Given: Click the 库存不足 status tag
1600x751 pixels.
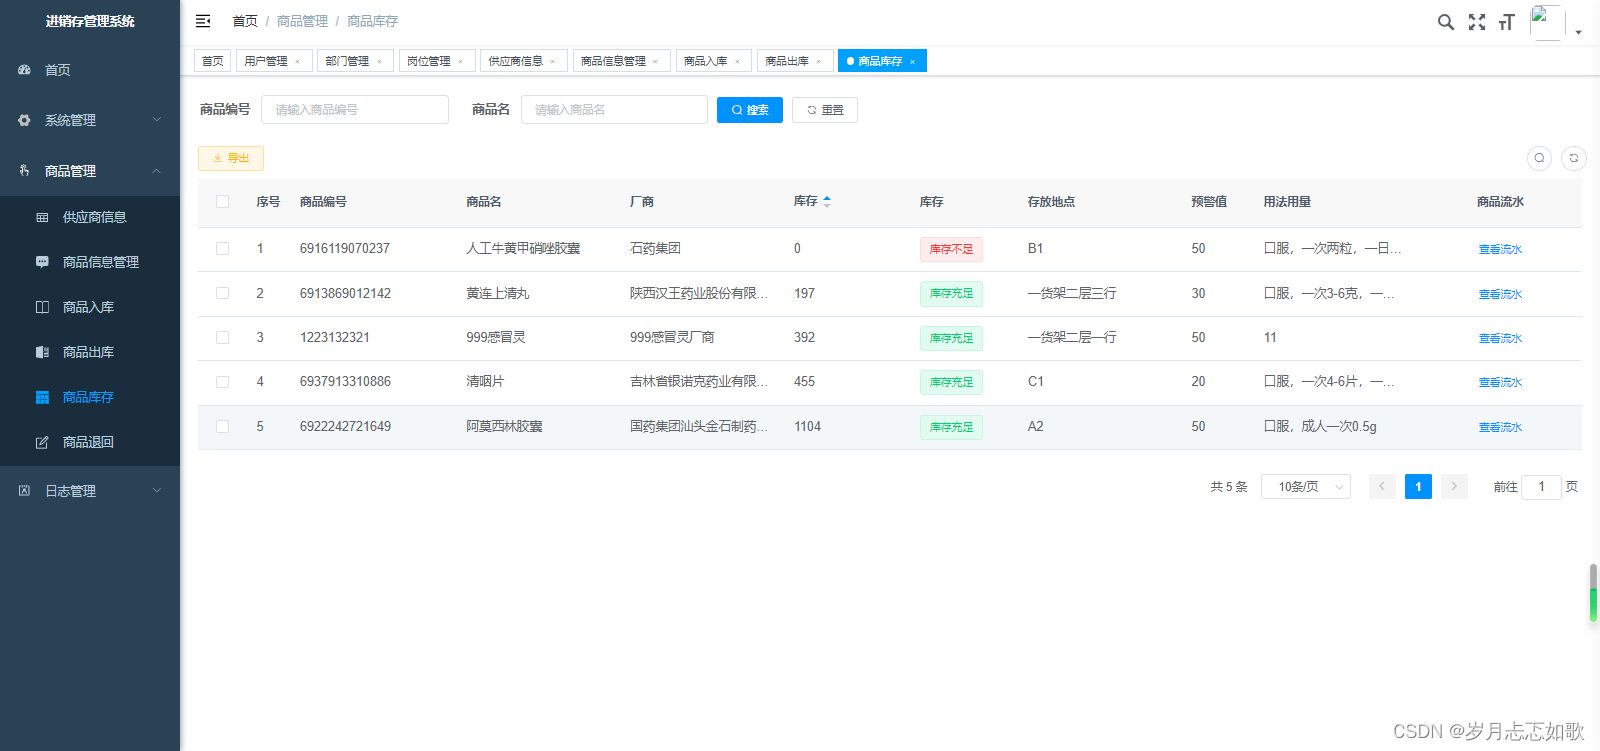Looking at the screenshot, I should tap(951, 249).
